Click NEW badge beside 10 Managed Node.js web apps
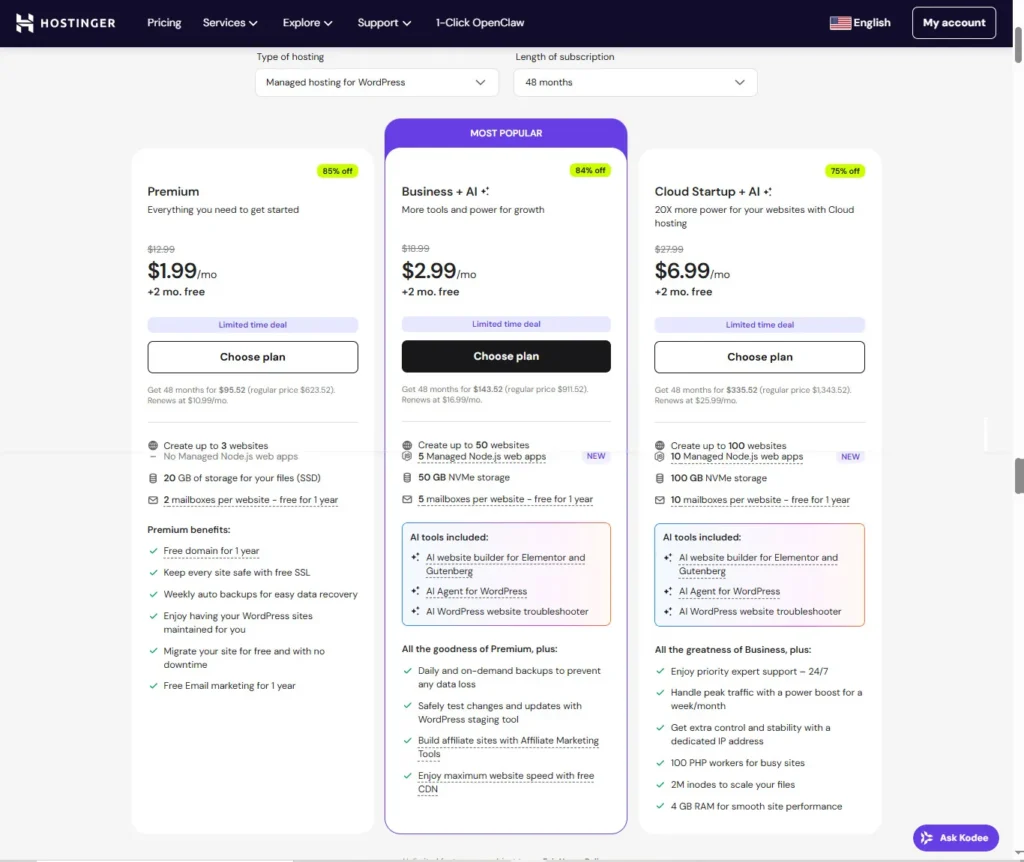Image resolution: width=1024 pixels, height=862 pixels. (x=850, y=456)
